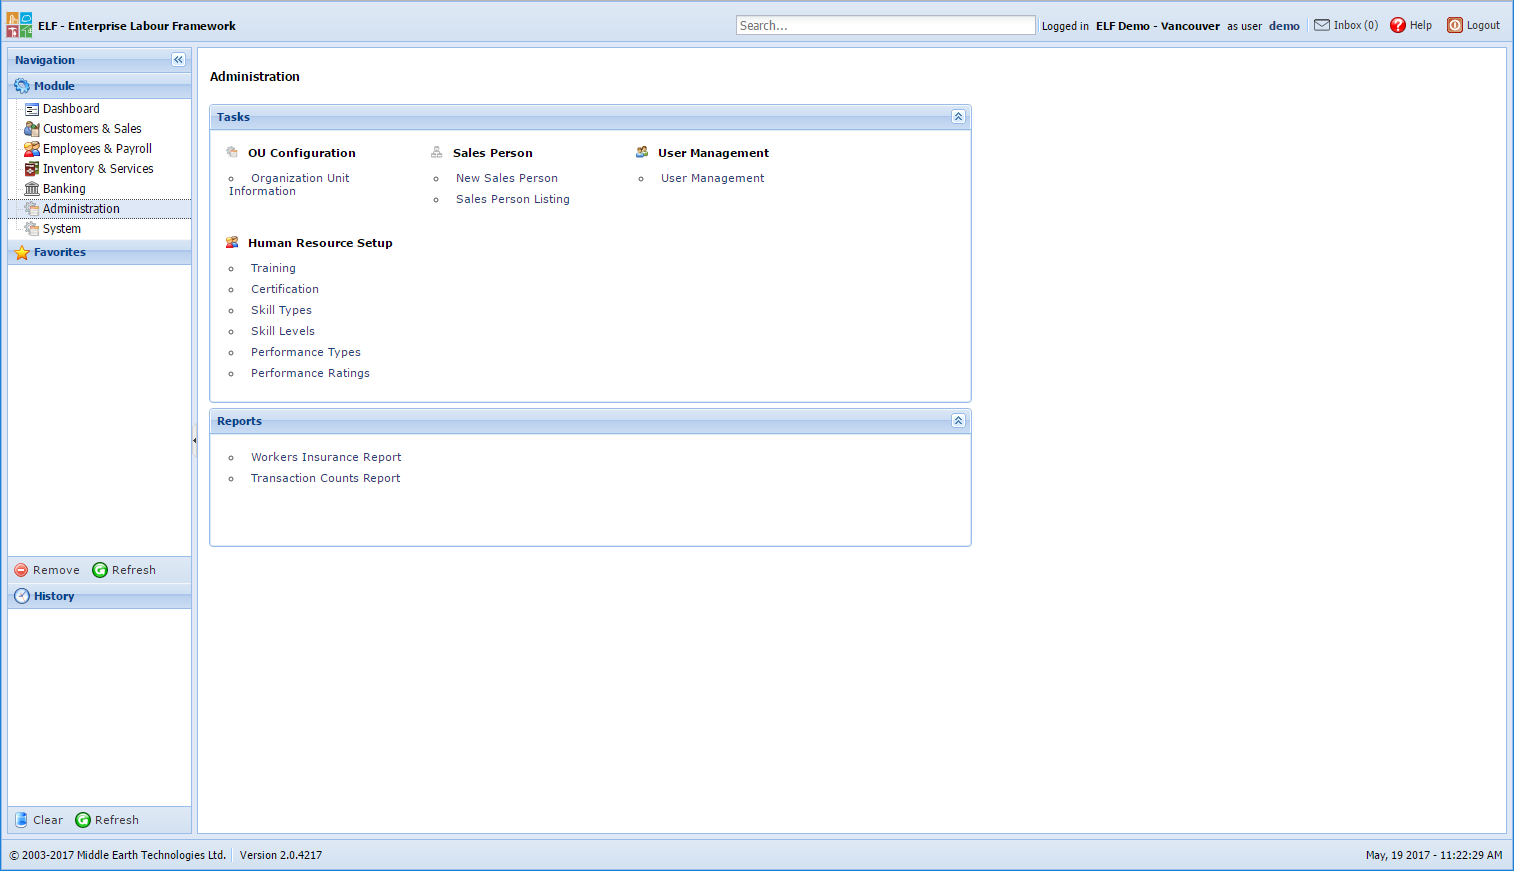The width and height of the screenshot is (1514, 871).
Task: Select the Banking module icon
Action: (31, 188)
